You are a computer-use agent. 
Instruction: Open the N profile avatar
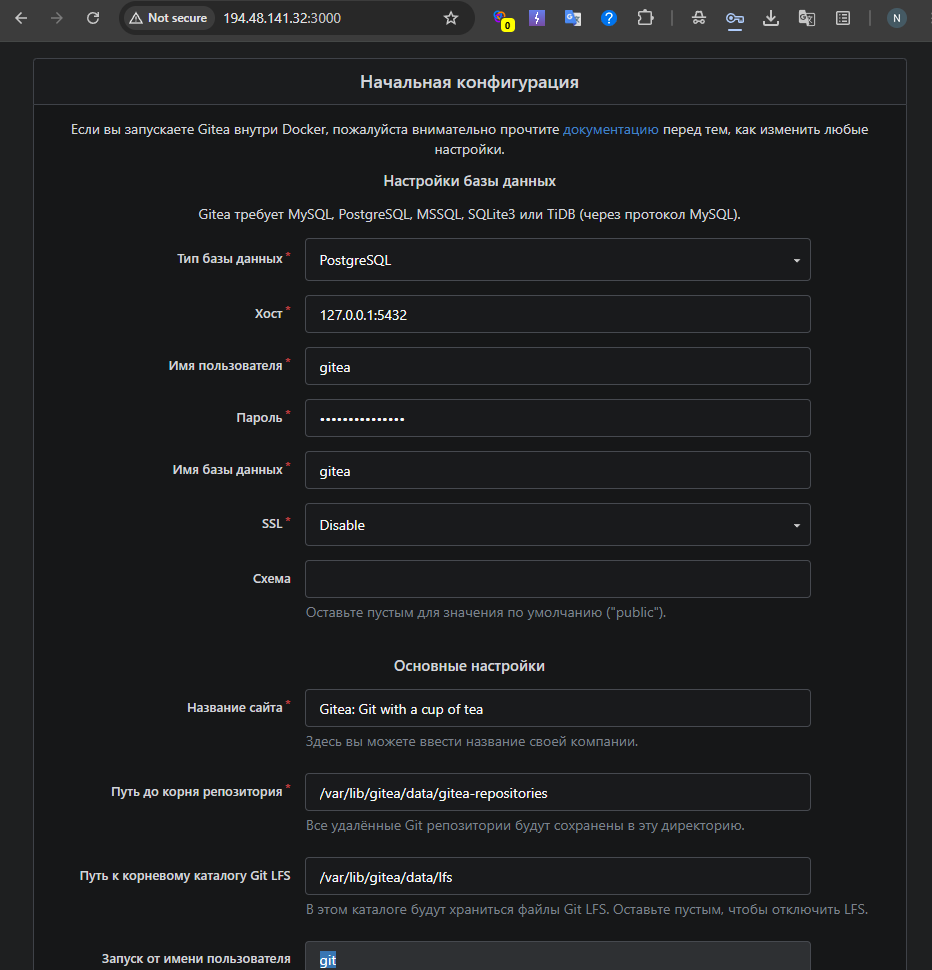pyautogui.click(x=897, y=19)
